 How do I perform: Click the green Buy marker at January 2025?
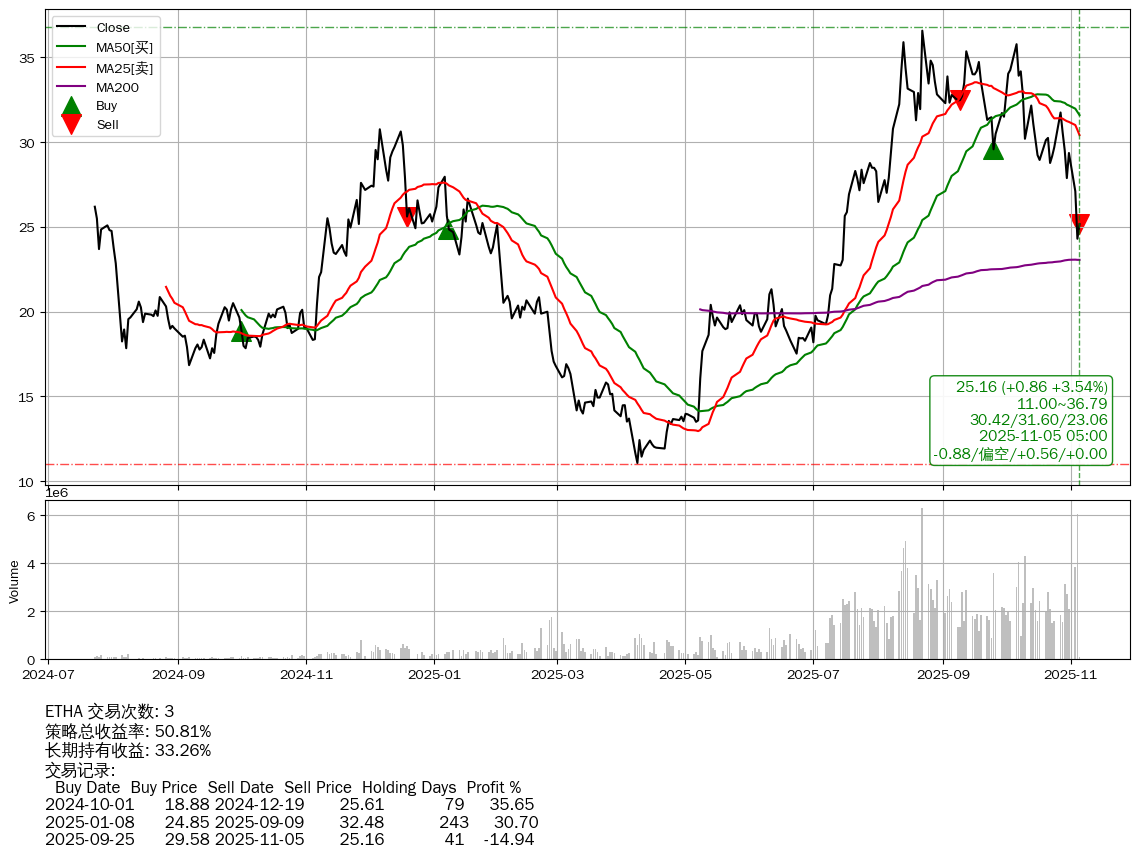coord(448,229)
